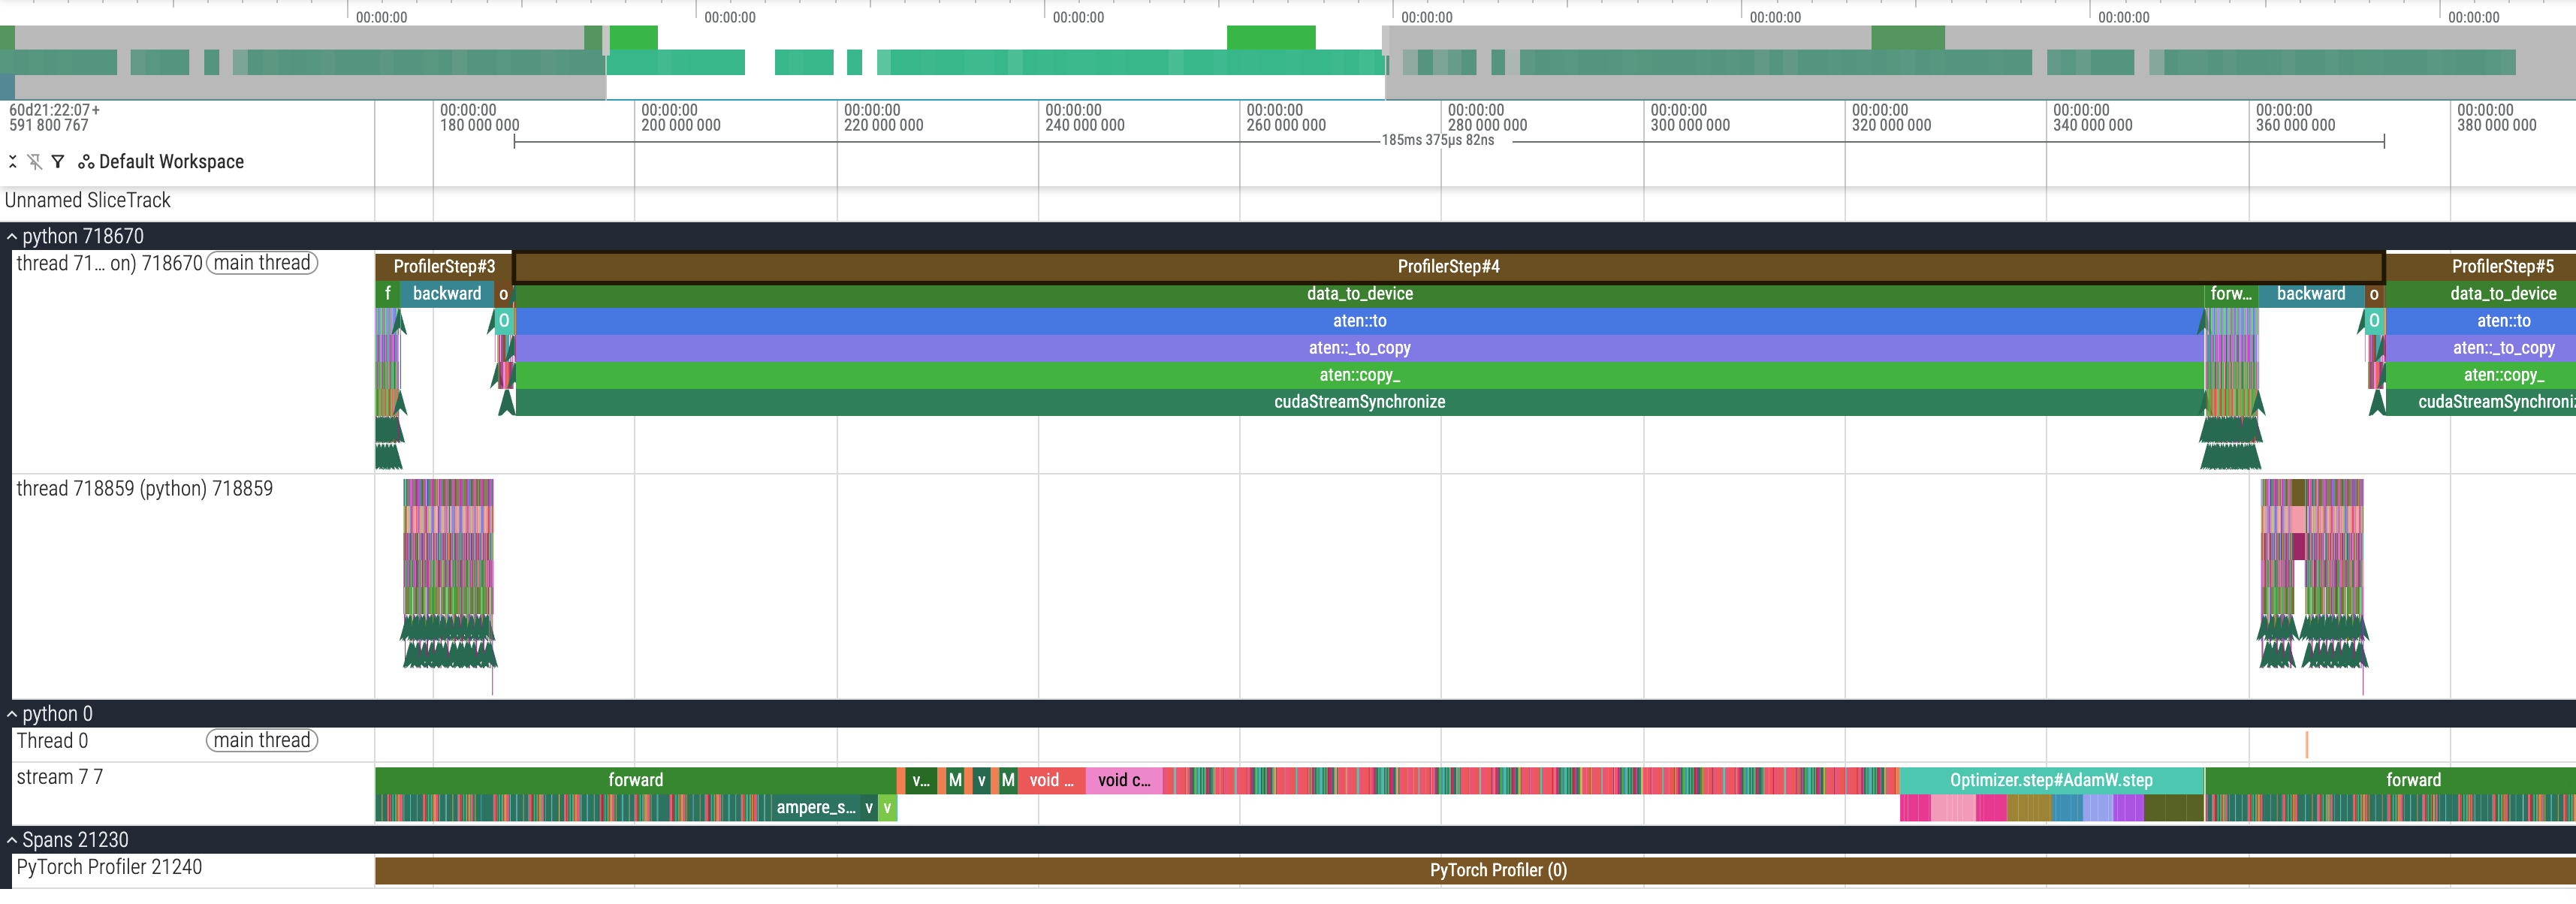Collapse the python 718670 process group
Image resolution: width=2576 pixels, height=904 pixels.
pyautogui.click(x=12, y=237)
